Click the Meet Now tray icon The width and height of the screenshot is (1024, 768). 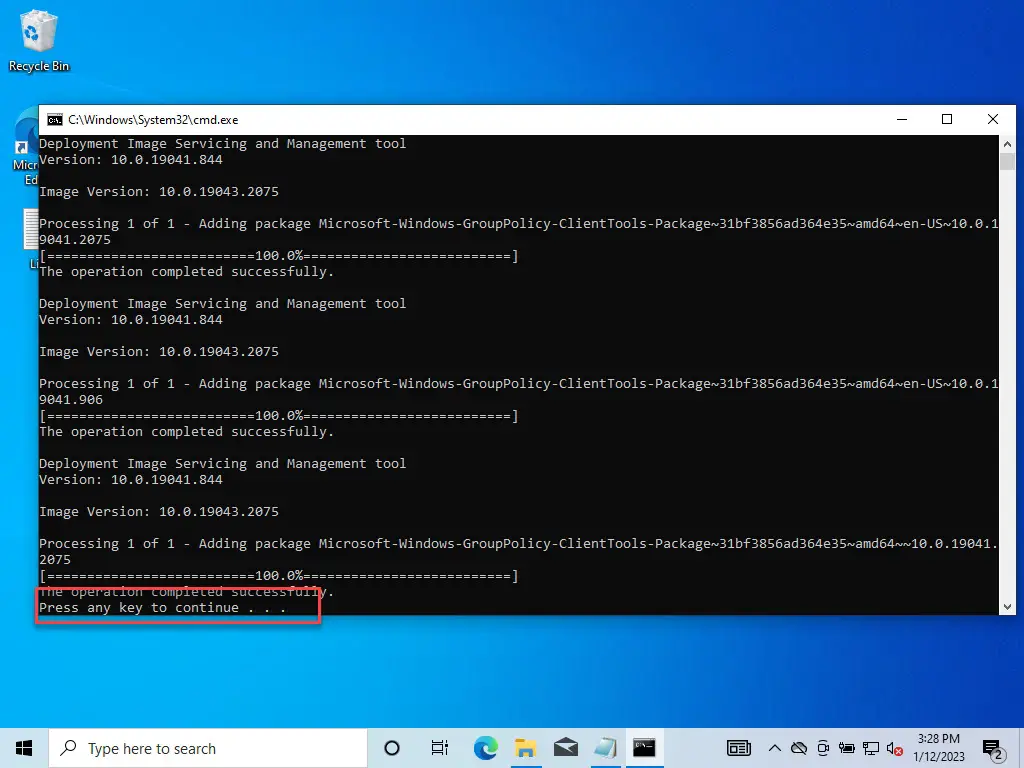[823, 748]
